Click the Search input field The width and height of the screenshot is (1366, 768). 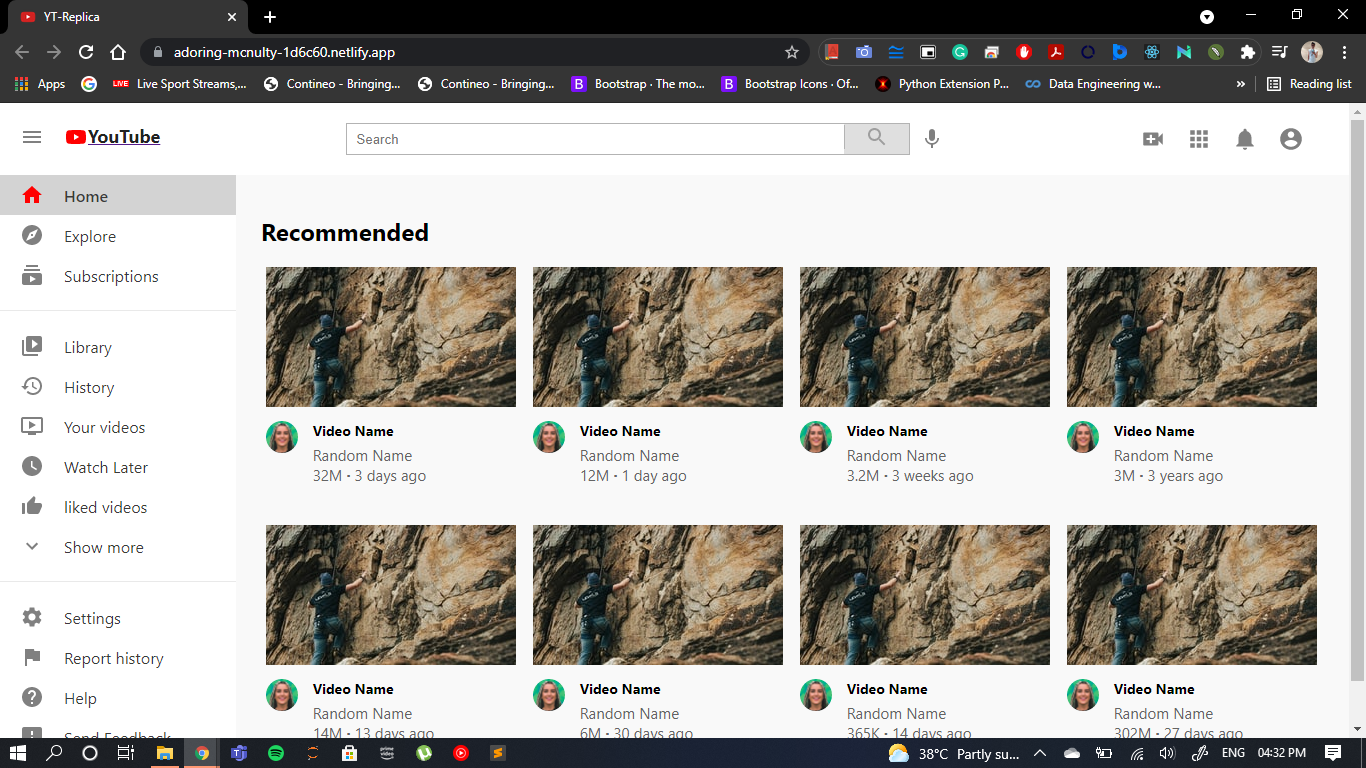595,139
